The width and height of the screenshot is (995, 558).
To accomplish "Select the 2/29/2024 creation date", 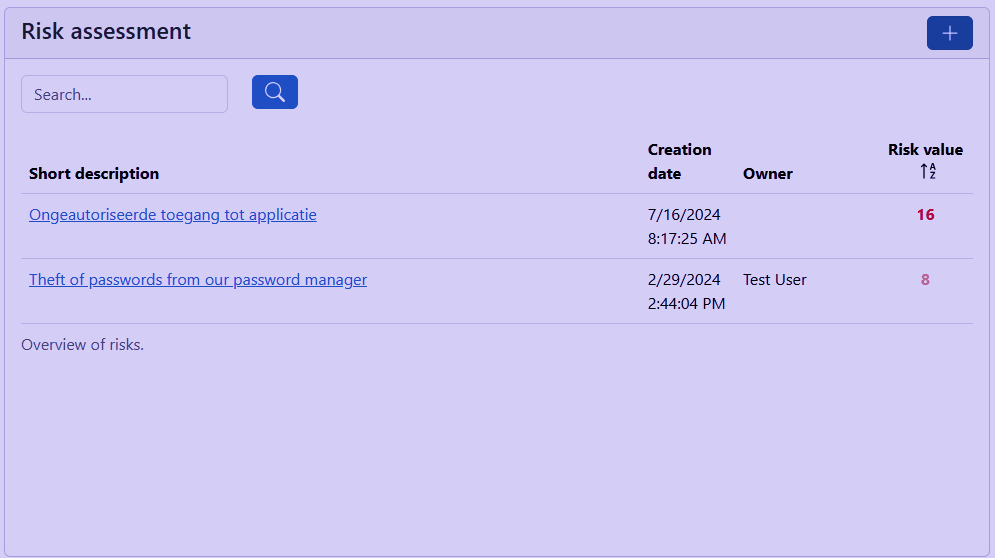I will pos(684,280).
